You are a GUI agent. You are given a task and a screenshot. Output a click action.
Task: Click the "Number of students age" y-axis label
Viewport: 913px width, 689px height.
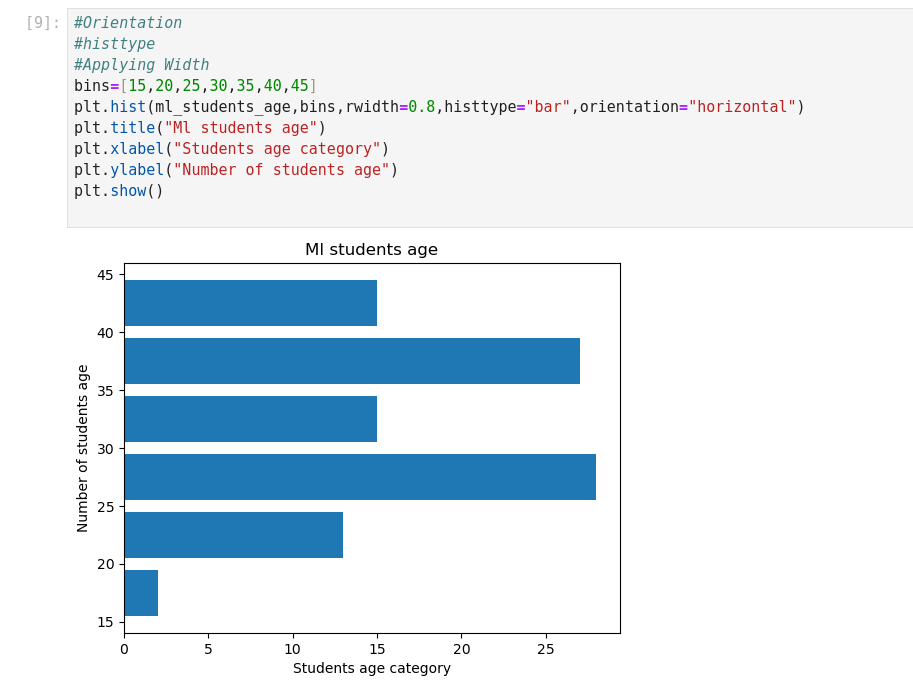83,448
